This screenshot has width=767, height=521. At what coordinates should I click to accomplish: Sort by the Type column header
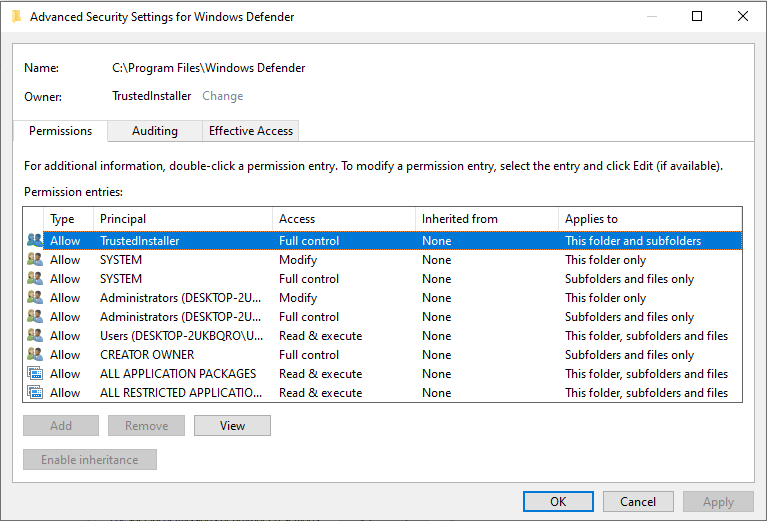tap(68, 219)
